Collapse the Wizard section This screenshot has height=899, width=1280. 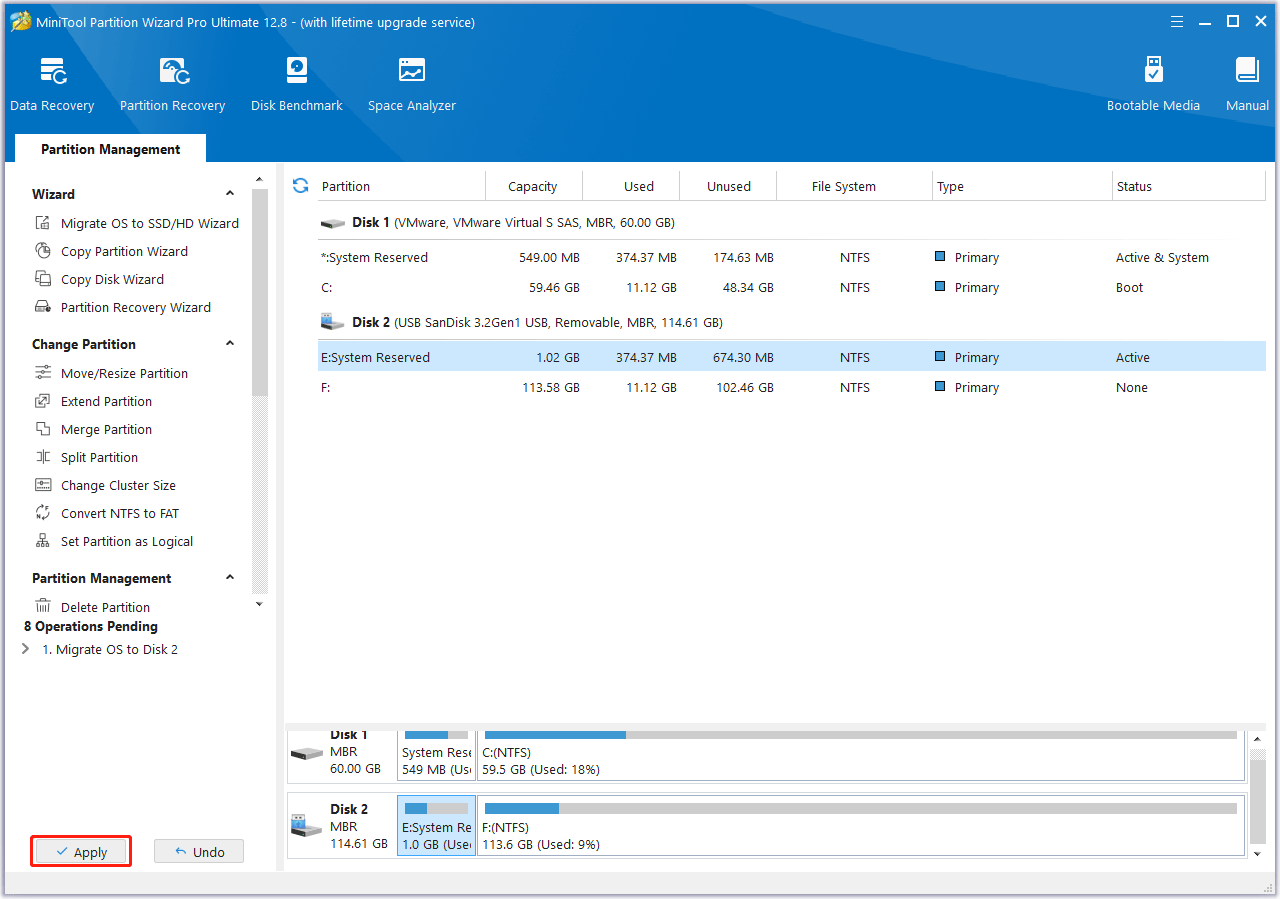[230, 194]
